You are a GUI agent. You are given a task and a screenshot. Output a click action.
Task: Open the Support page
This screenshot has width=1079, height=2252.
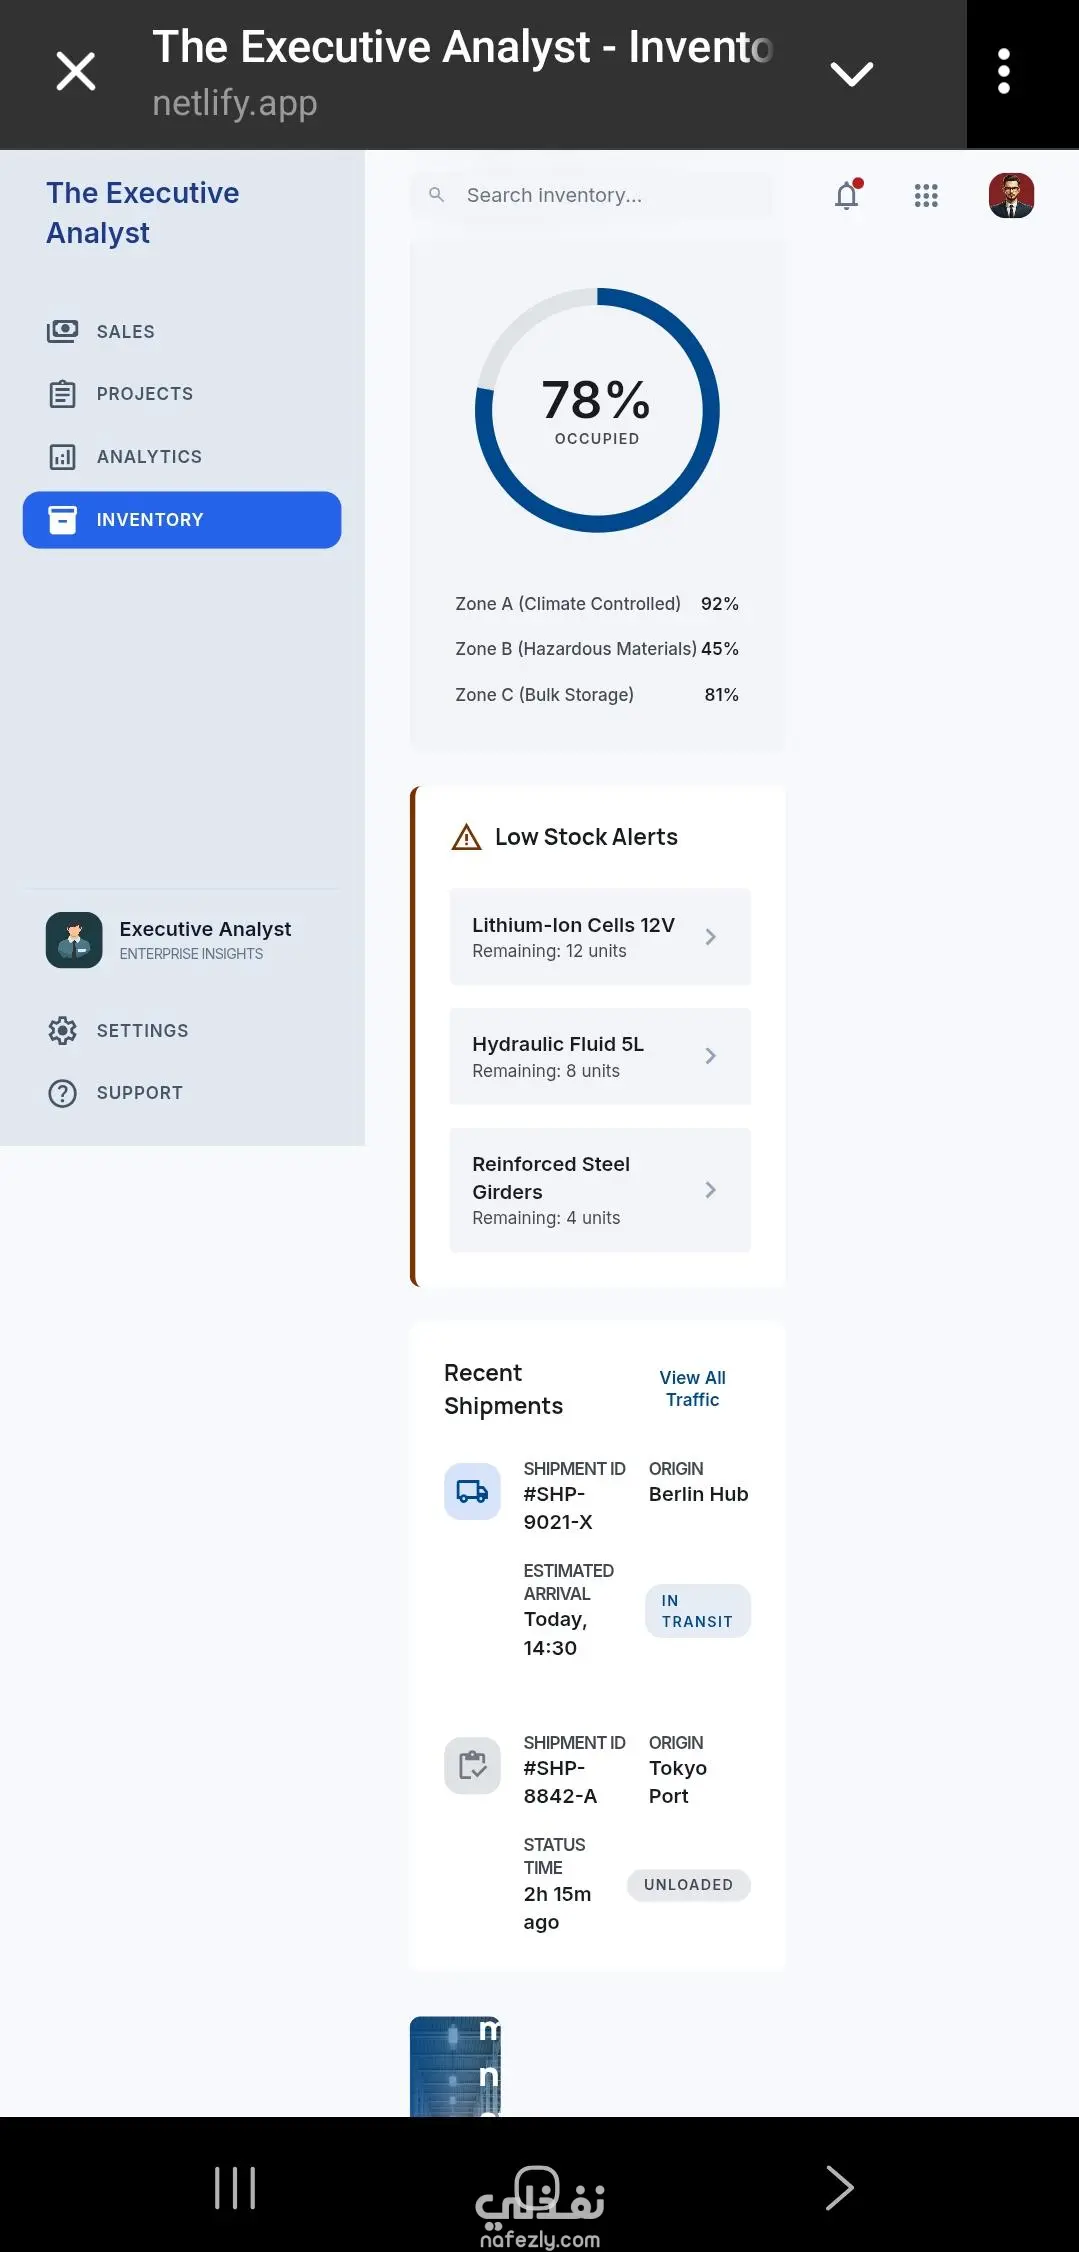pos(139,1093)
